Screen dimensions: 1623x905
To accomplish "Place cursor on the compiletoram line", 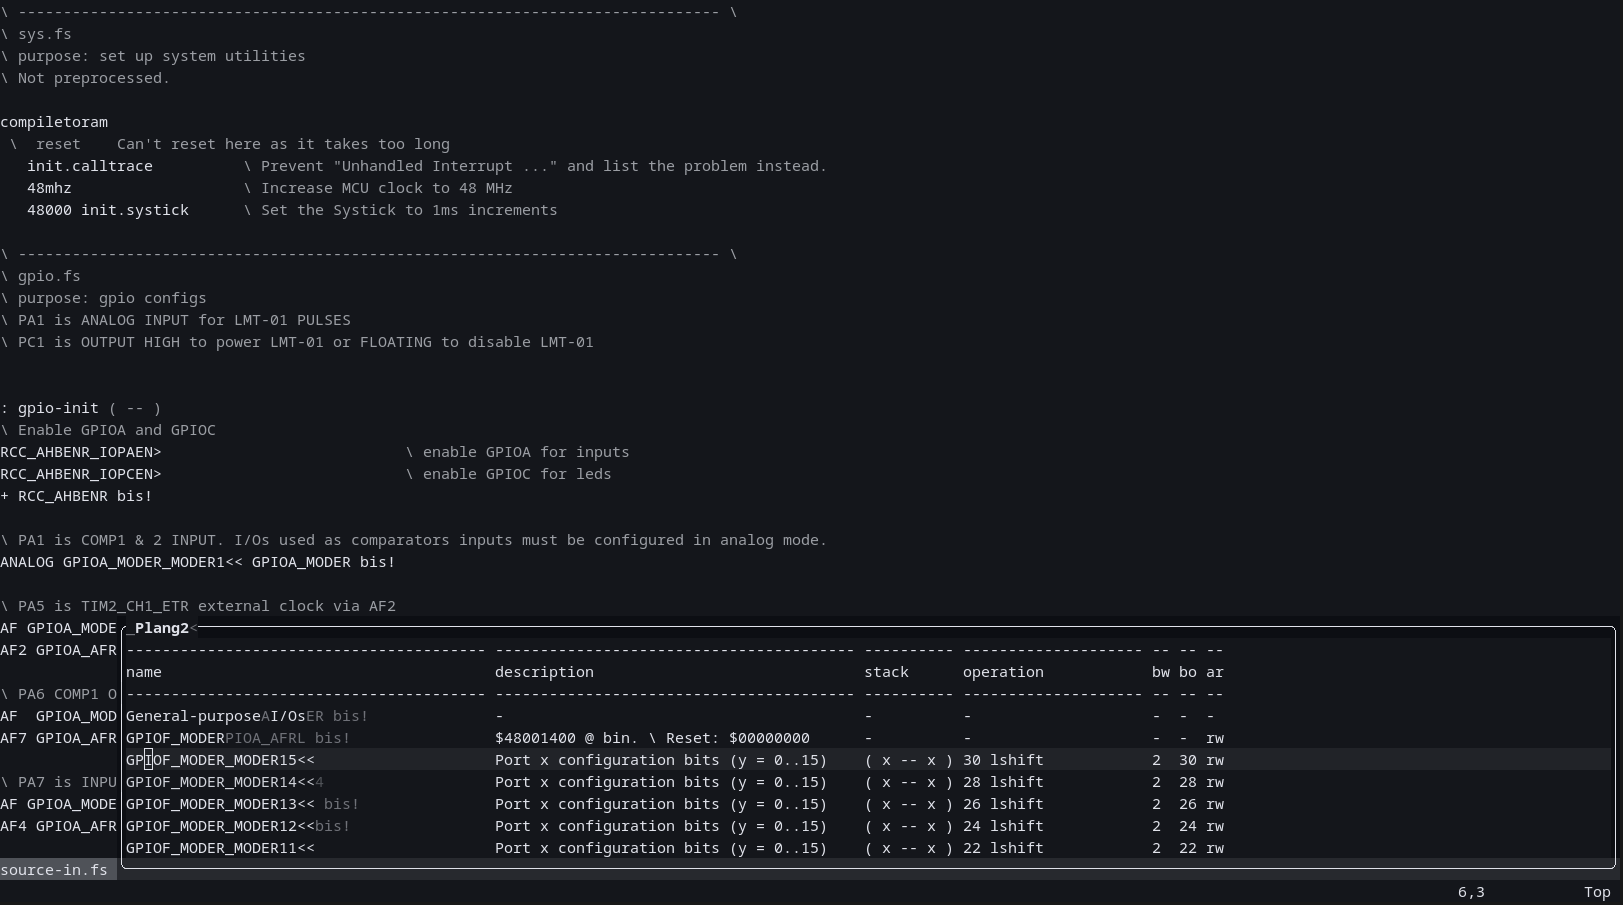I will (x=54, y=122).
